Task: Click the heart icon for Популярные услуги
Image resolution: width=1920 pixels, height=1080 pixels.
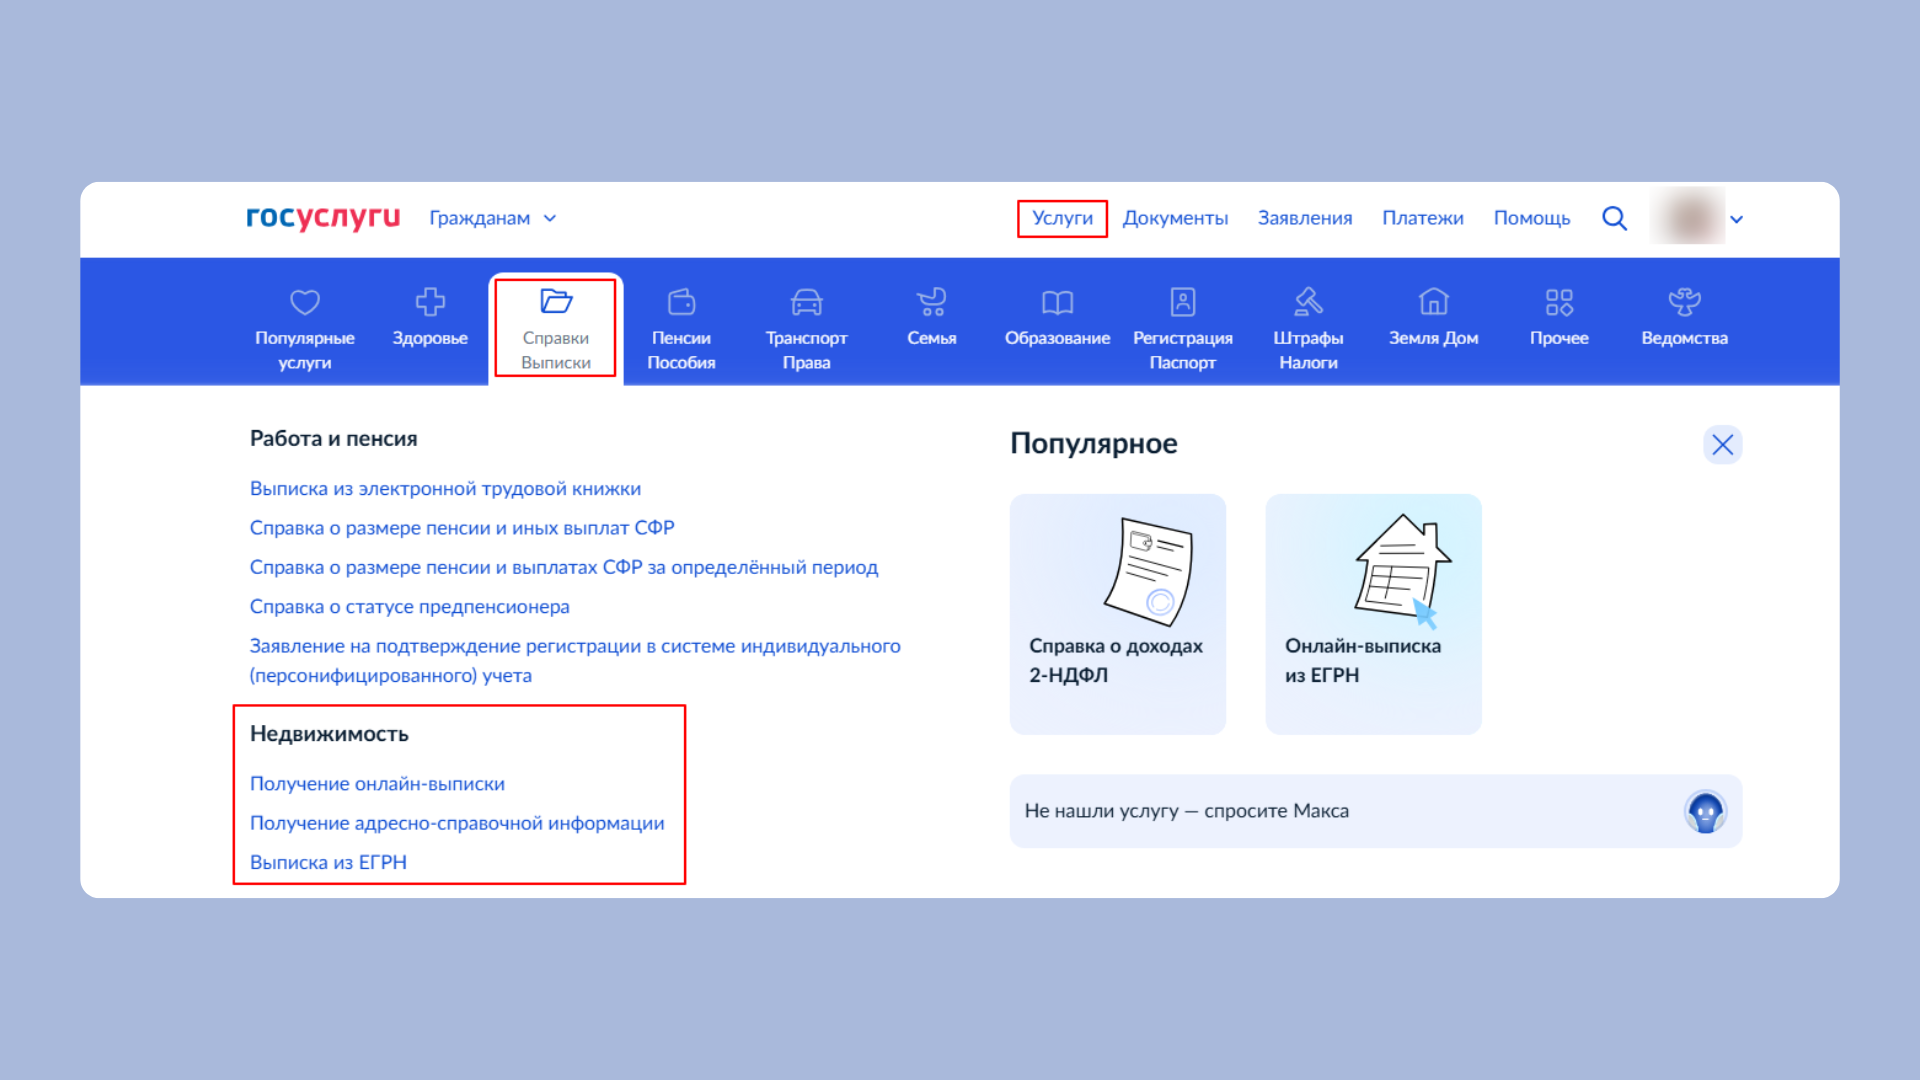Action: click(x=305, y=301)
